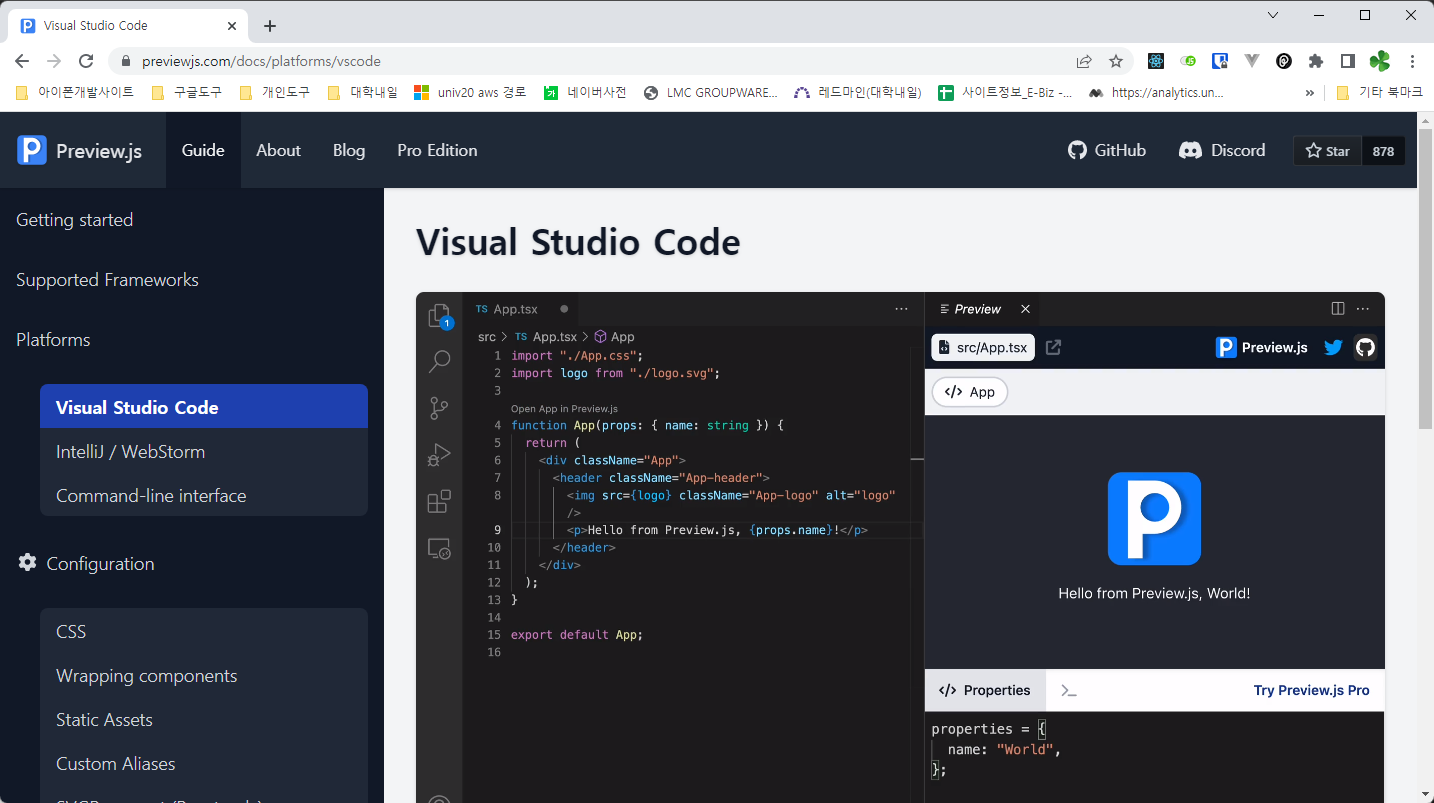Click the share page icon in the address bar
1434x803 pixels.
point(1084,61)
